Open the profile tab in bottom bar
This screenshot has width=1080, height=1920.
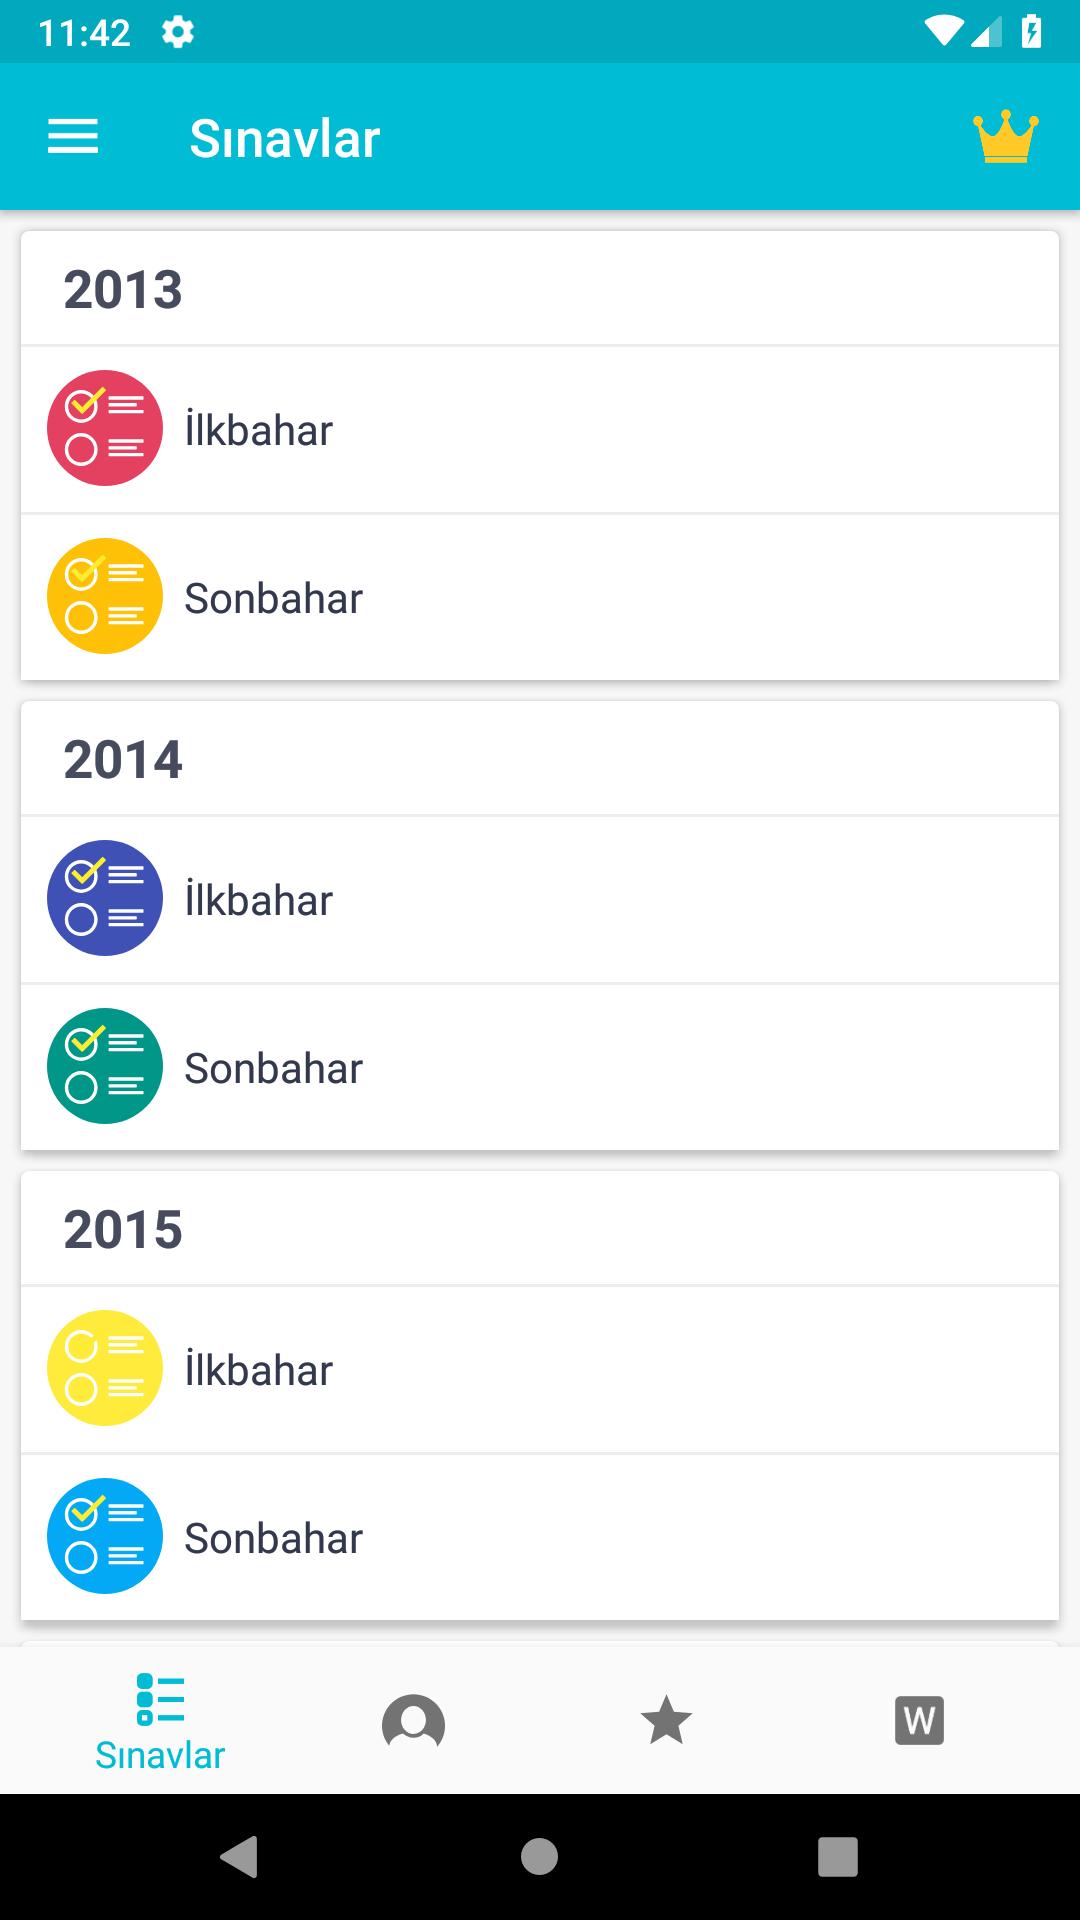[413, 1721]
